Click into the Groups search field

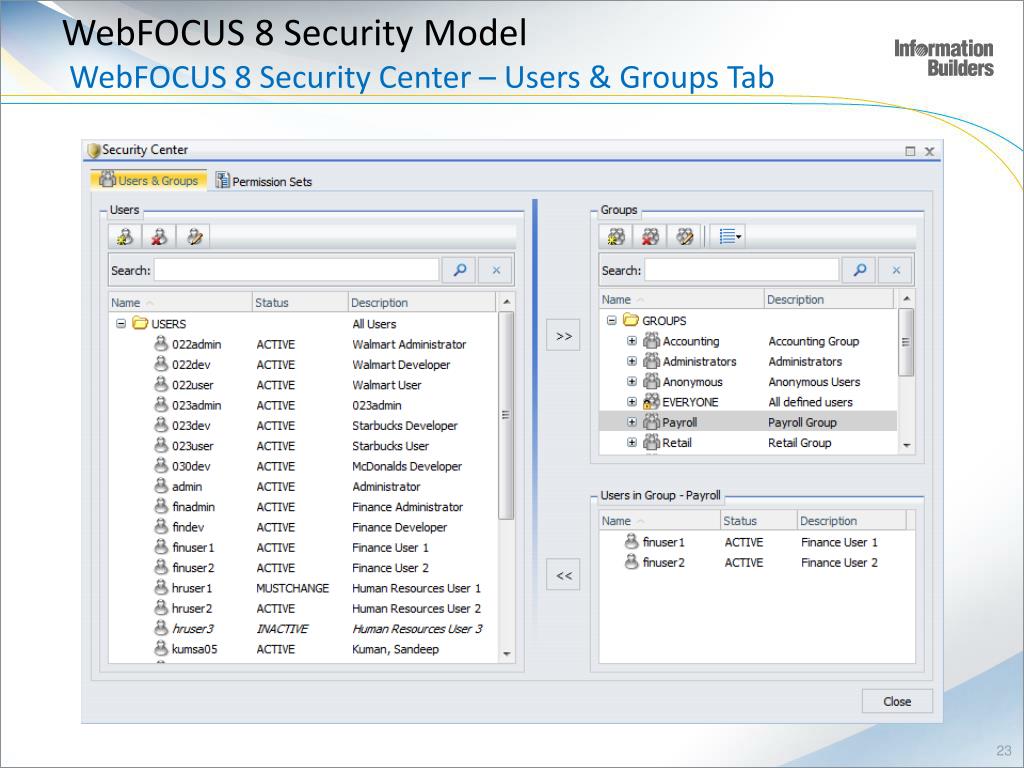pos(742,270)
